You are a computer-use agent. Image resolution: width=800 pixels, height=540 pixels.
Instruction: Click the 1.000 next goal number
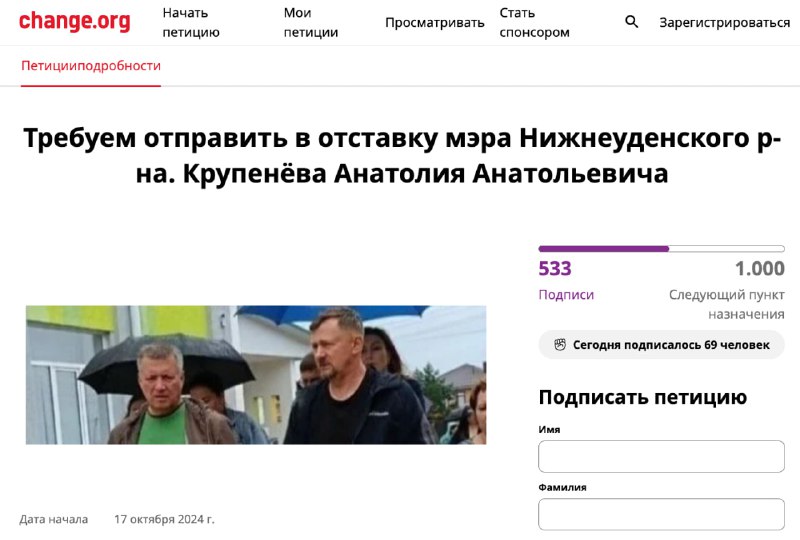(x=759, y=268)
